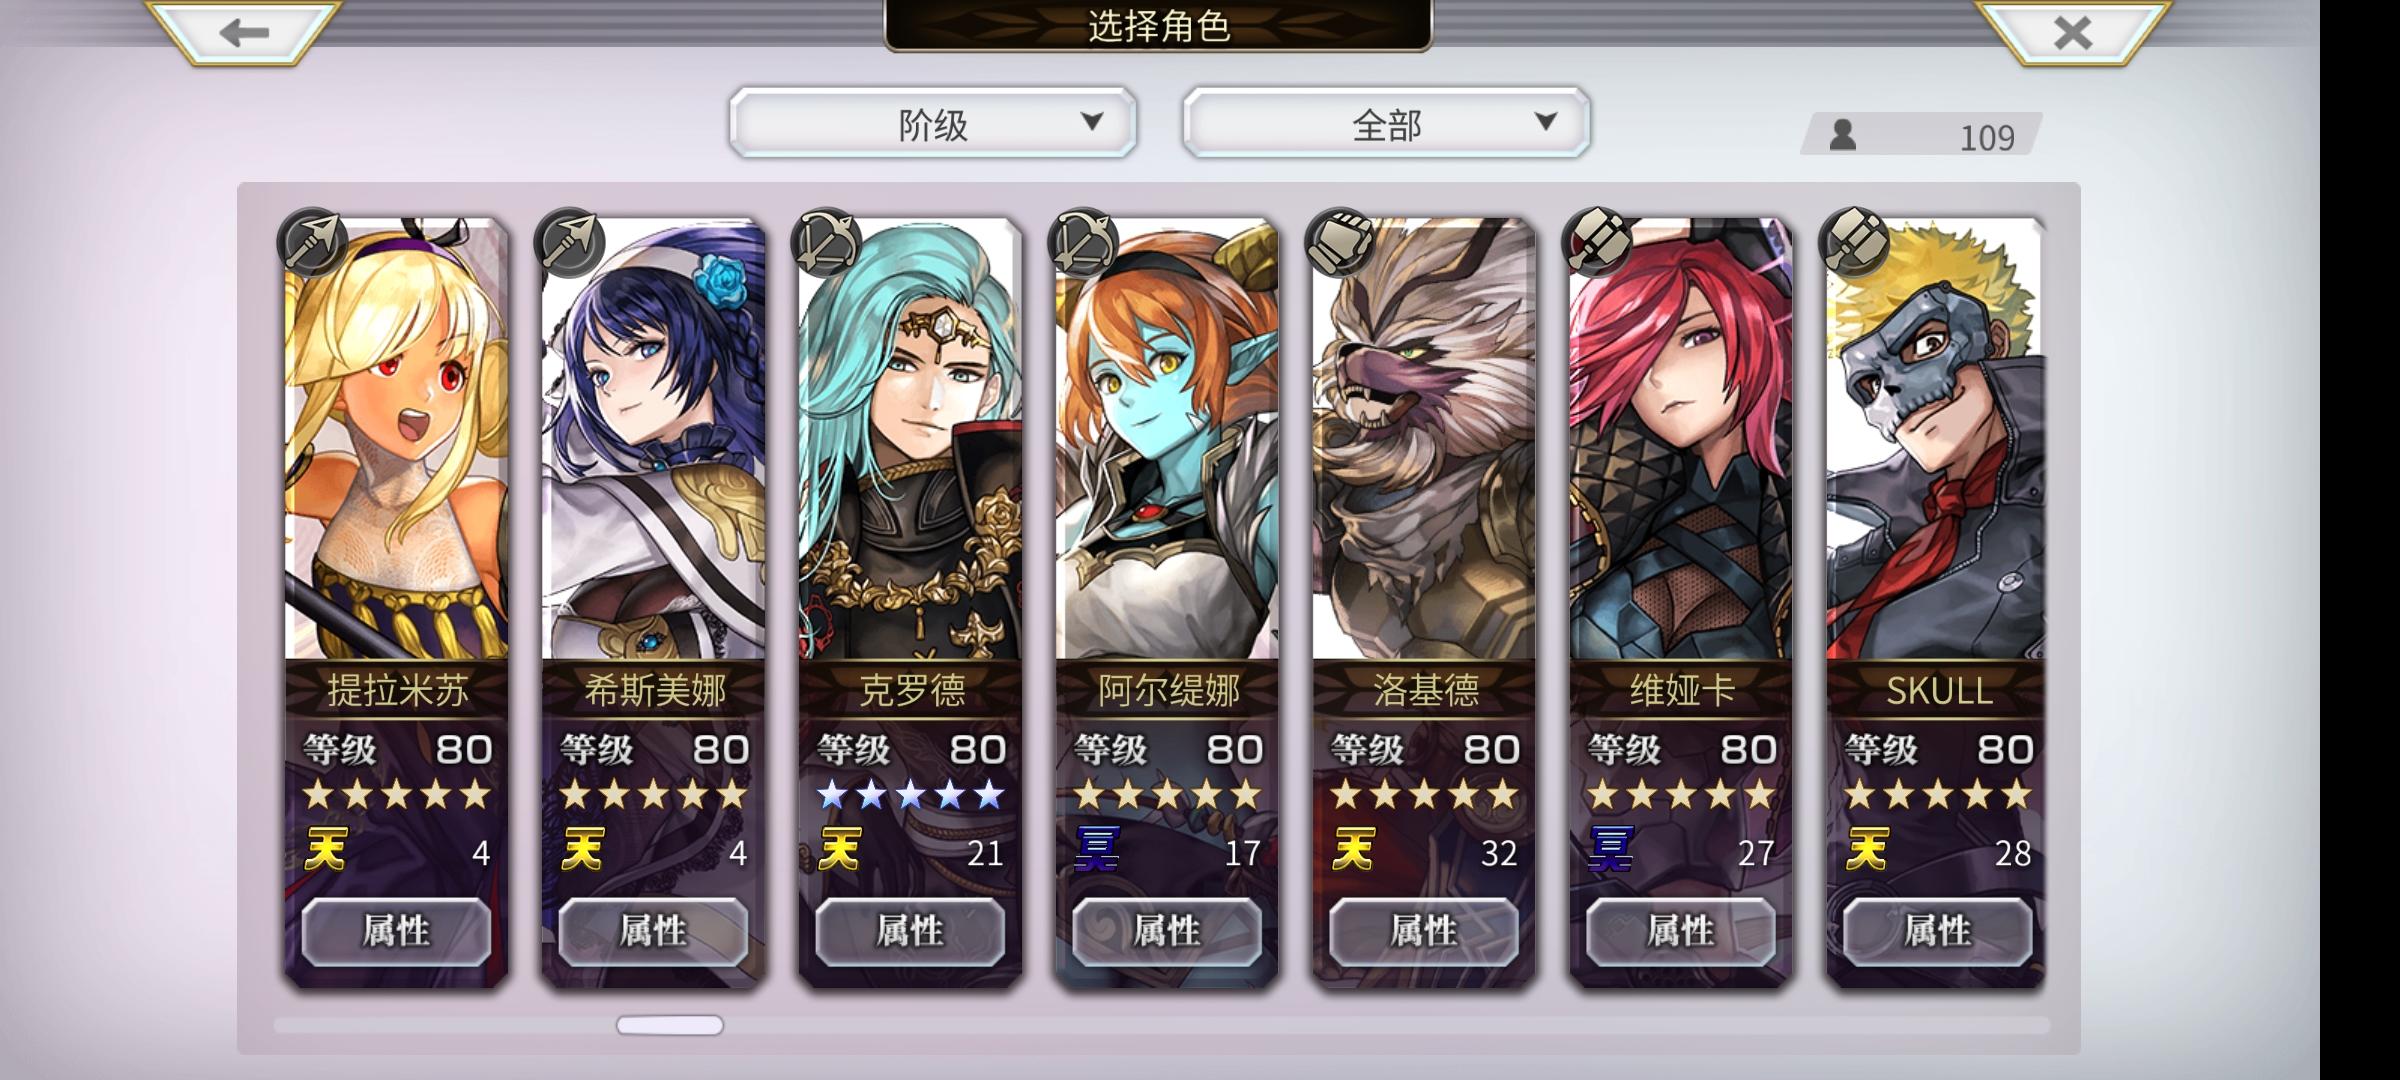
Task: Click the 天 element icon on 希斯美娜 card
Action: (x=582, y=851)
